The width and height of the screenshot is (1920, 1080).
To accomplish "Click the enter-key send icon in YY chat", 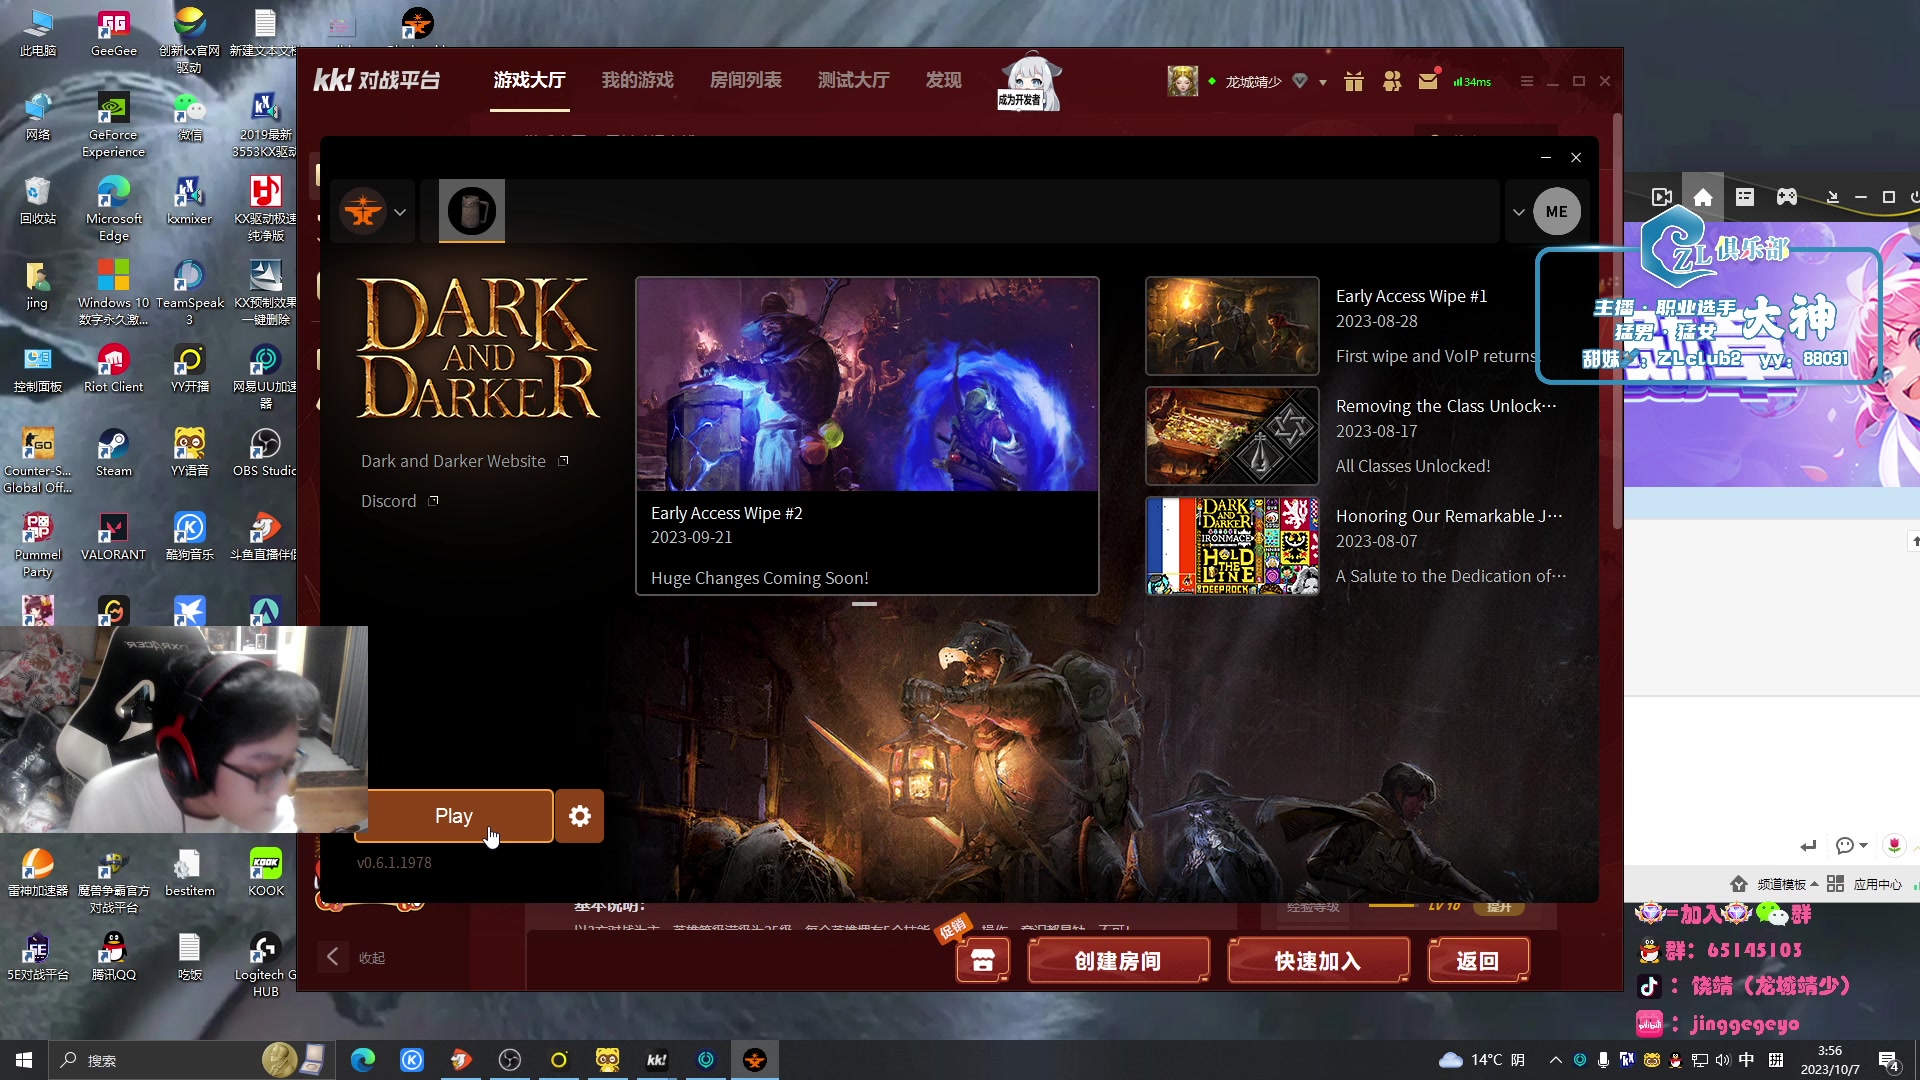I will (1808, 846).
